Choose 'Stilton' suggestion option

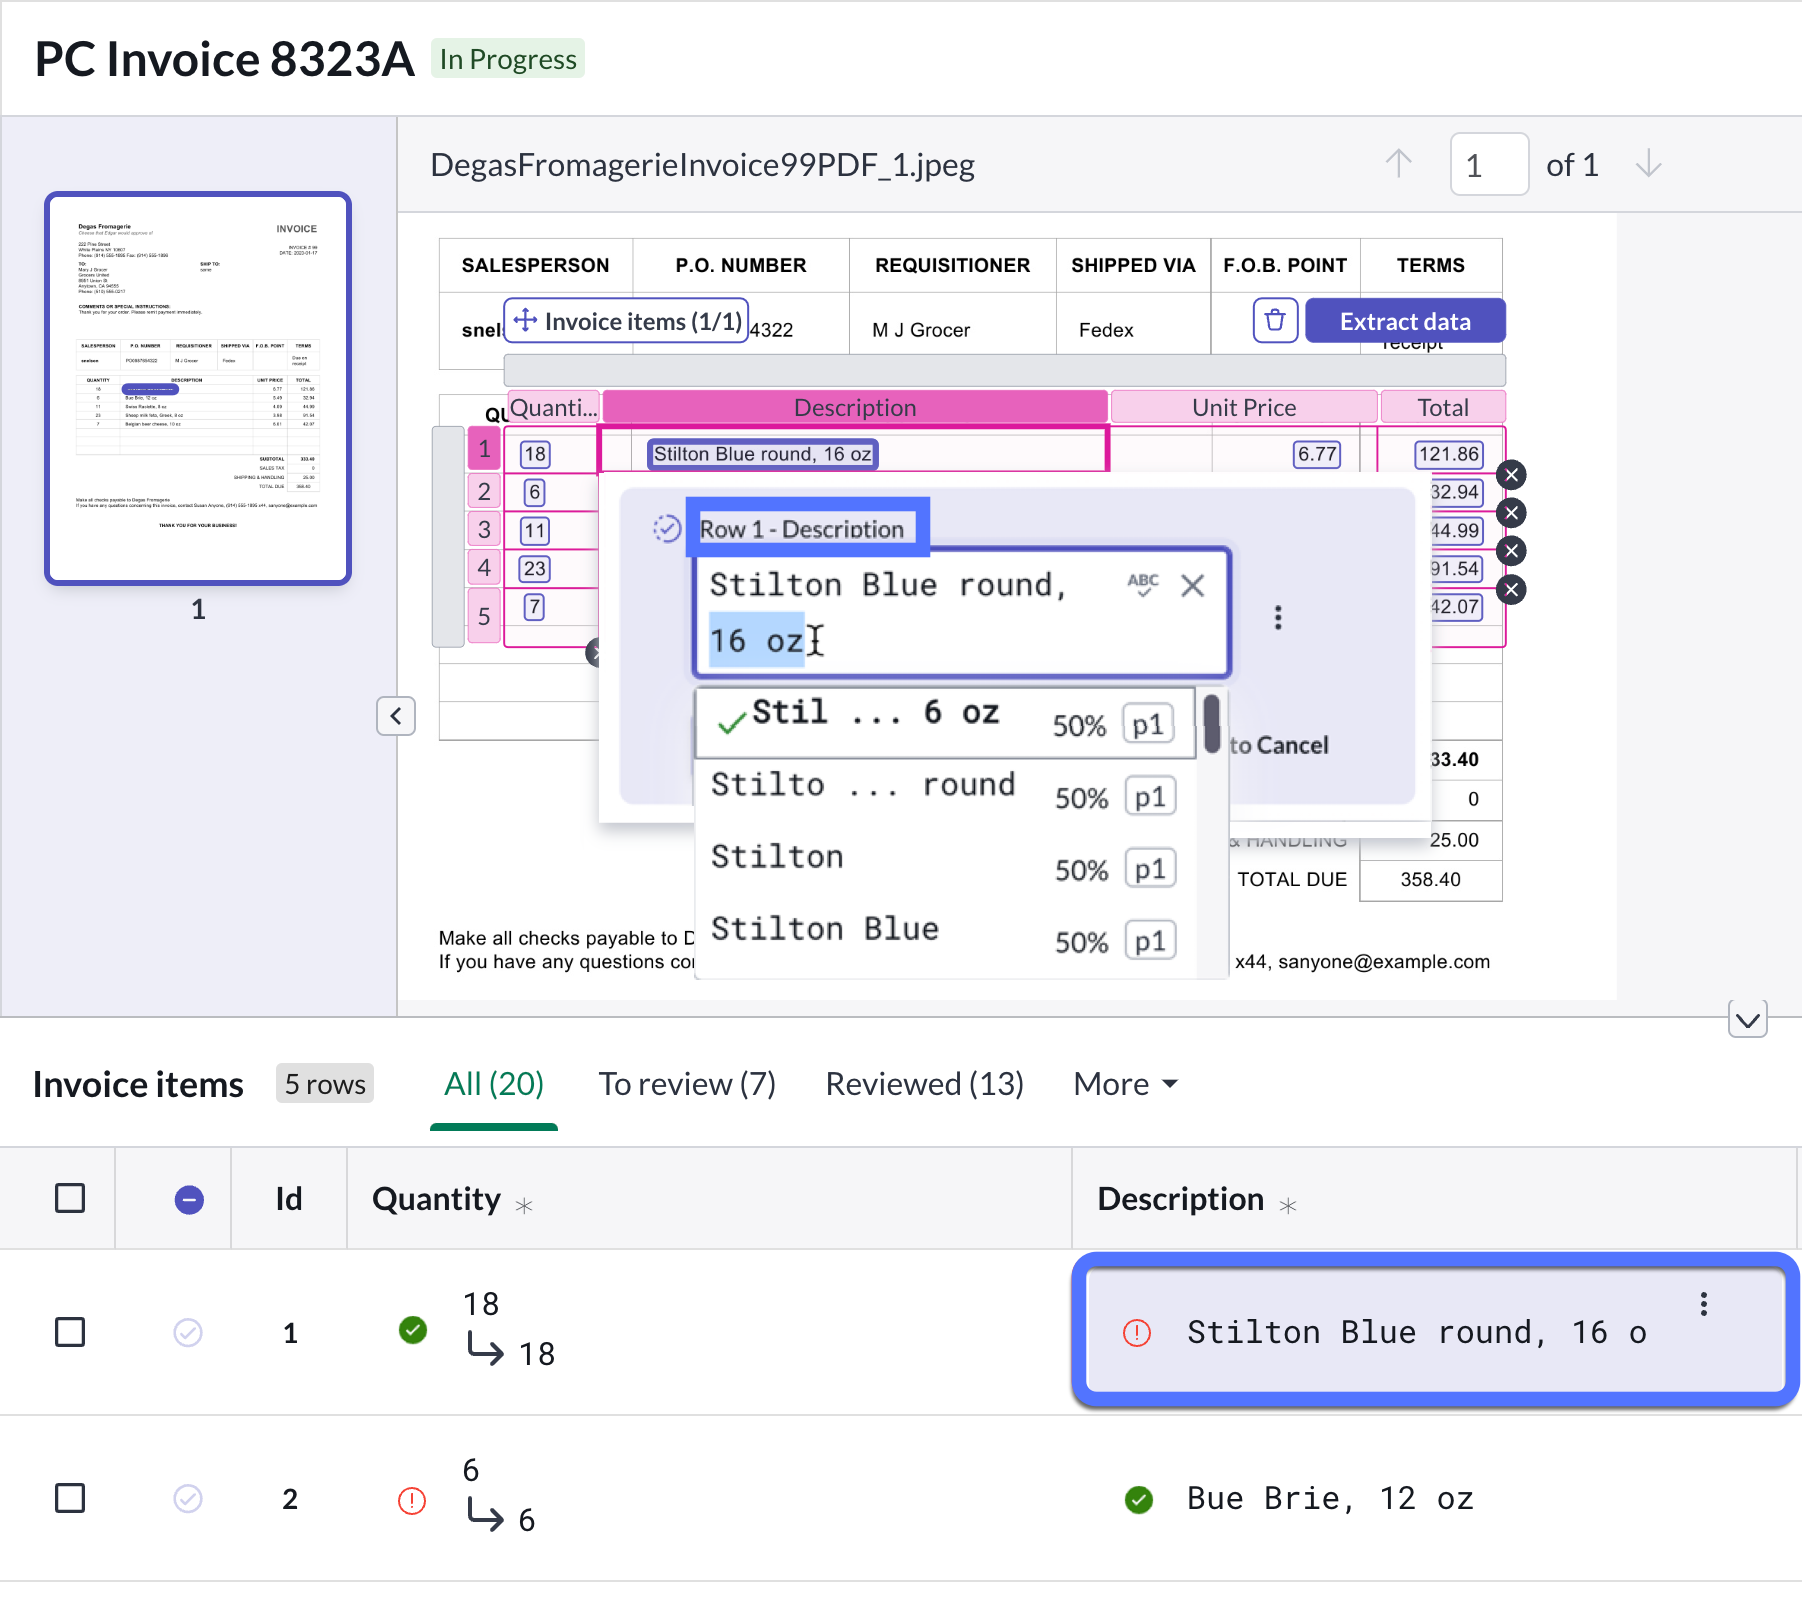click(945, 867)
